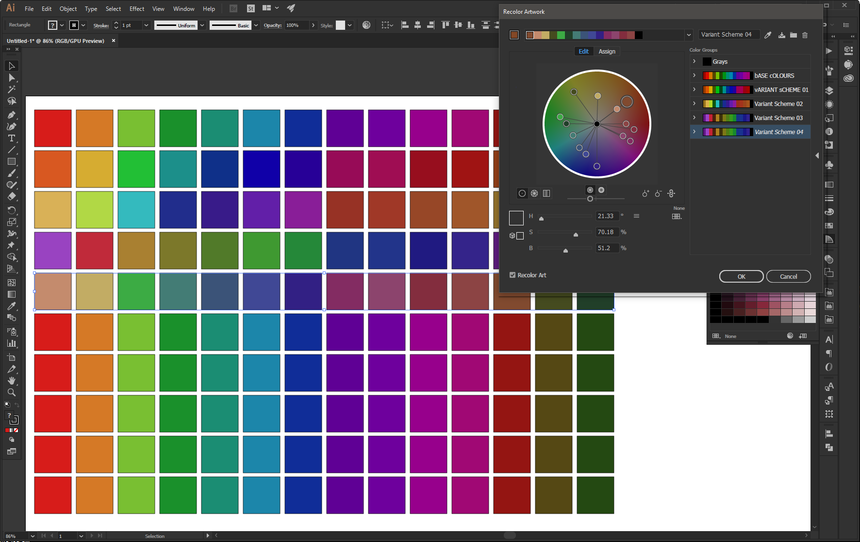Show the segmented color wheel view
Screen dimensions: 860x542
535,193
